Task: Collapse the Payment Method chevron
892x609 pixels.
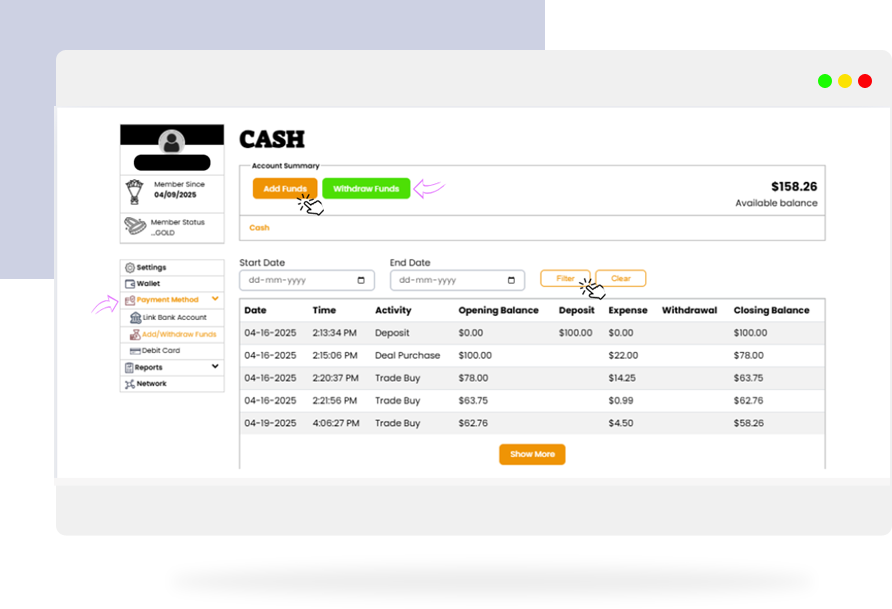Action: tap(215, 299)
